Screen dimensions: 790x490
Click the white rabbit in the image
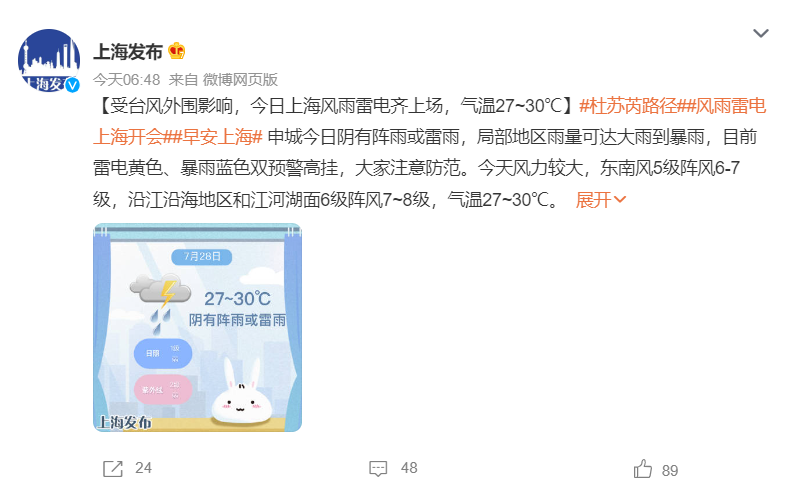click(x=241, y=391)
